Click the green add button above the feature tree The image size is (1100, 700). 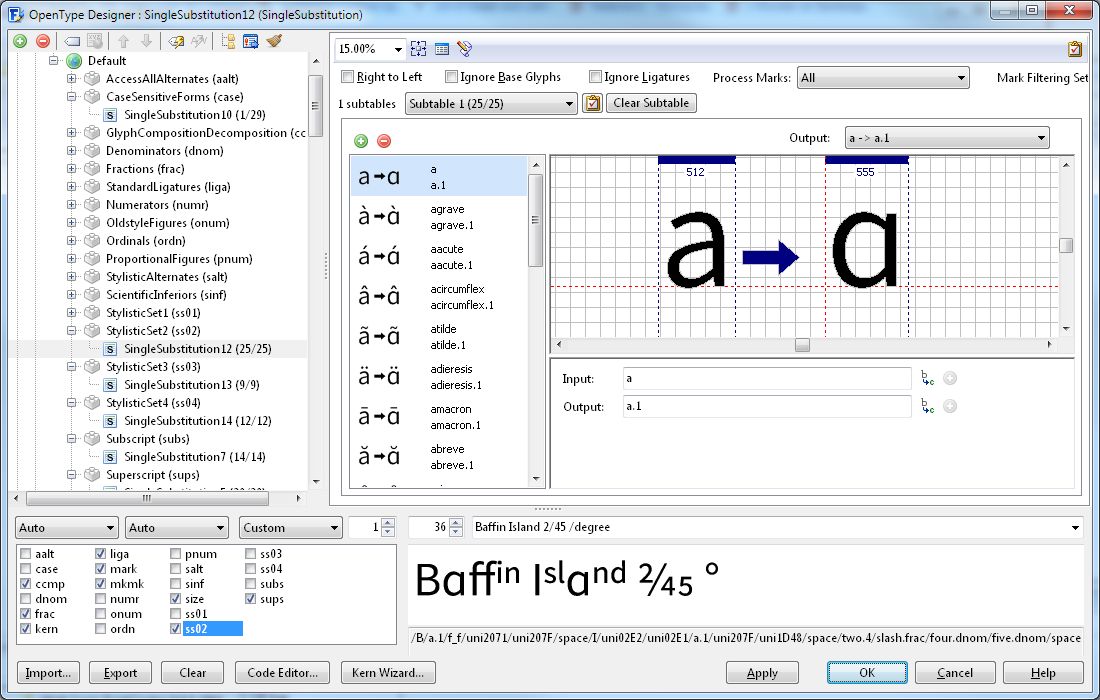[20, 41]
